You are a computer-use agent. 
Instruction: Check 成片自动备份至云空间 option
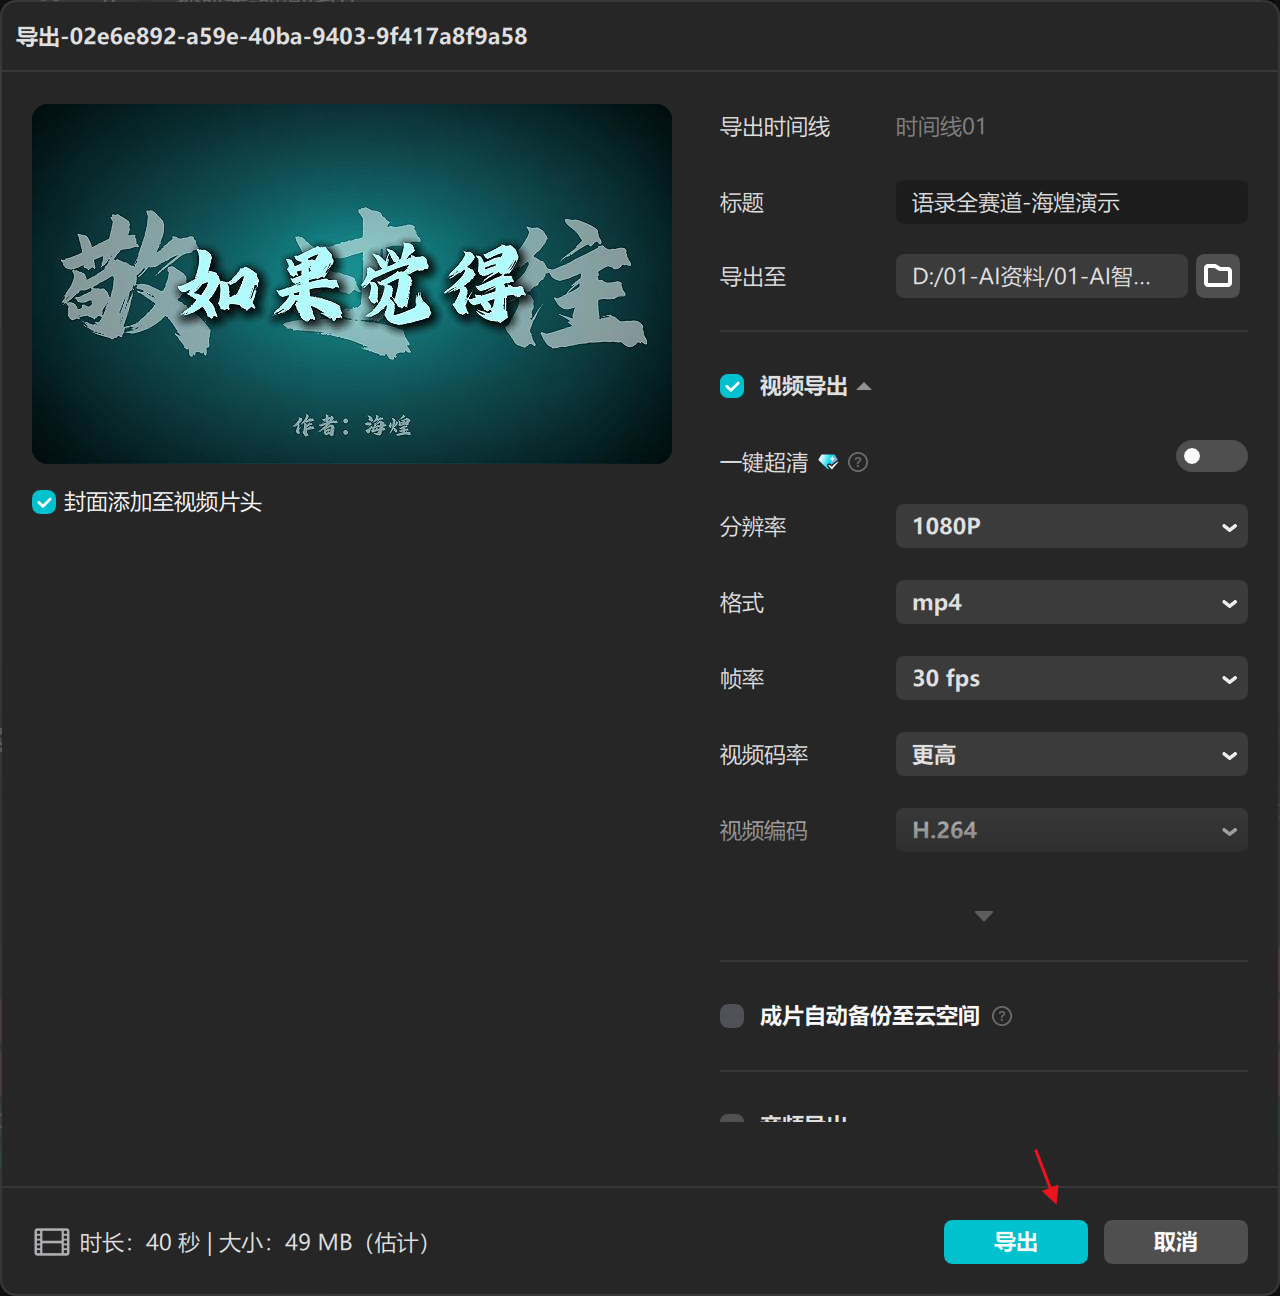(731, 1016)
